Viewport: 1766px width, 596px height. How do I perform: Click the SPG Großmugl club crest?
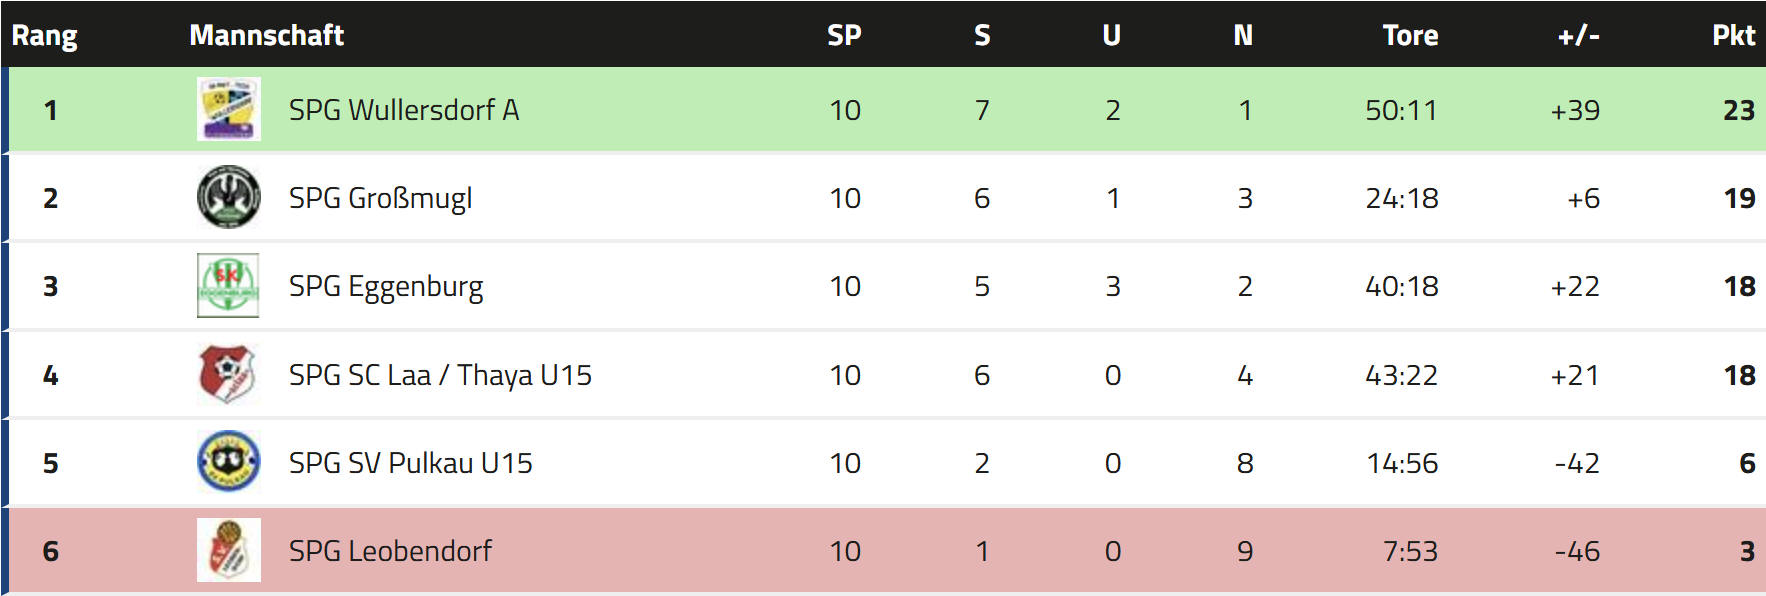tap(228, 197)
